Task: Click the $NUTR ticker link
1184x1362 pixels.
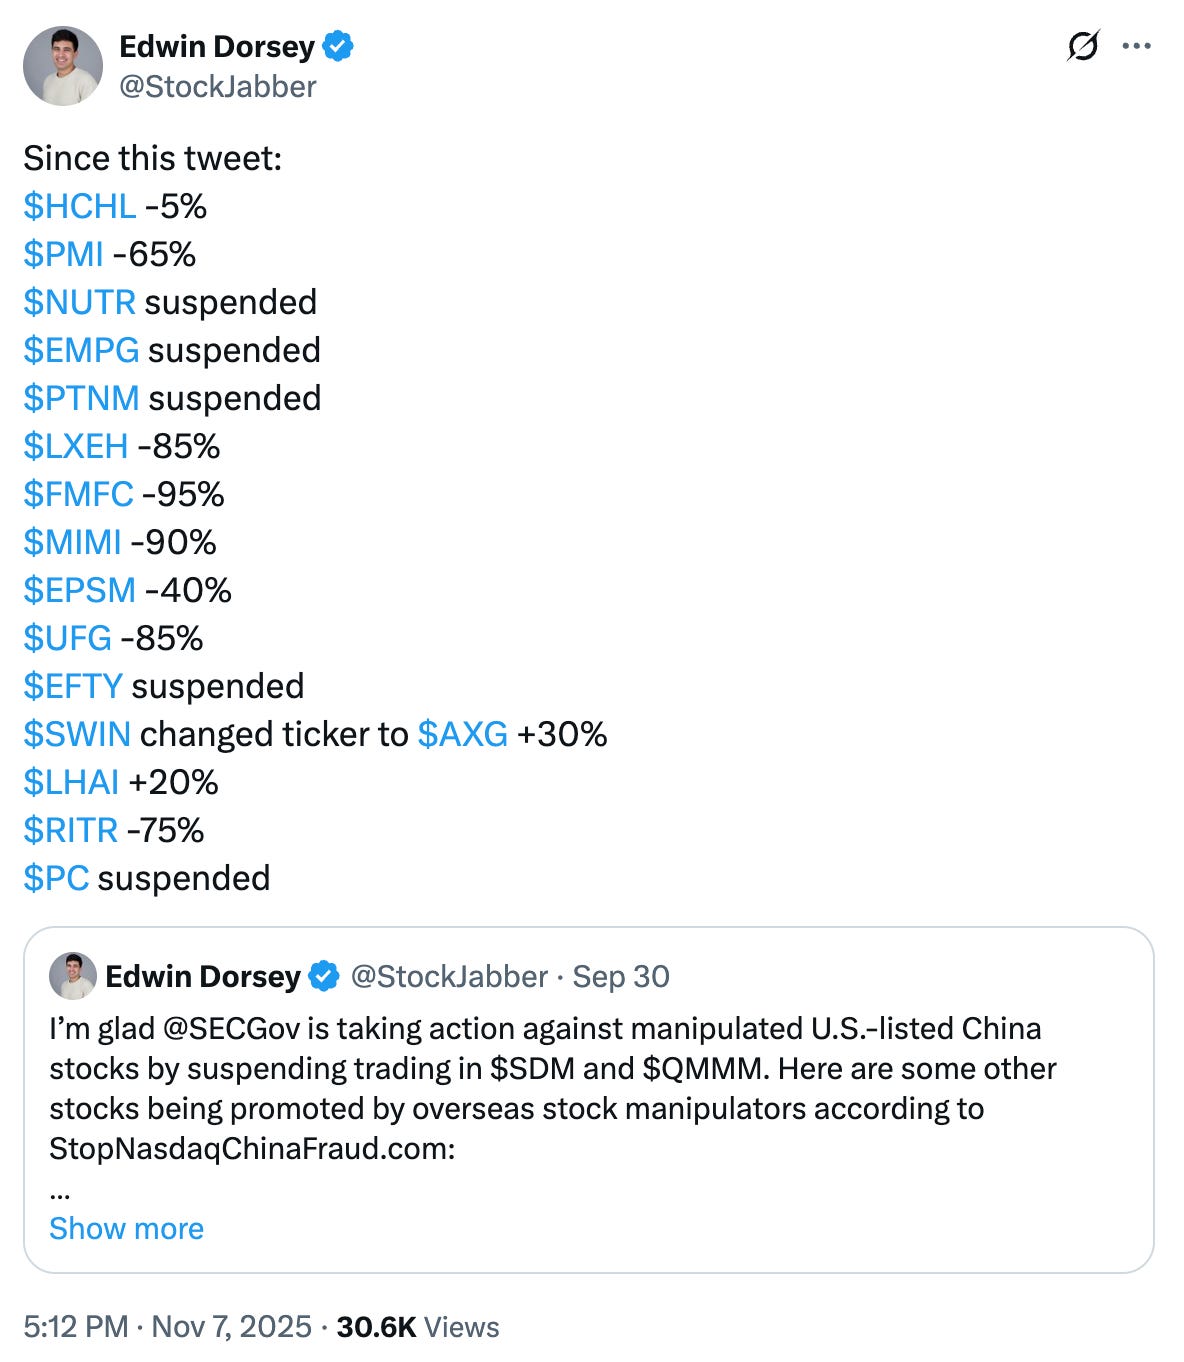Action: coord(80,302)
